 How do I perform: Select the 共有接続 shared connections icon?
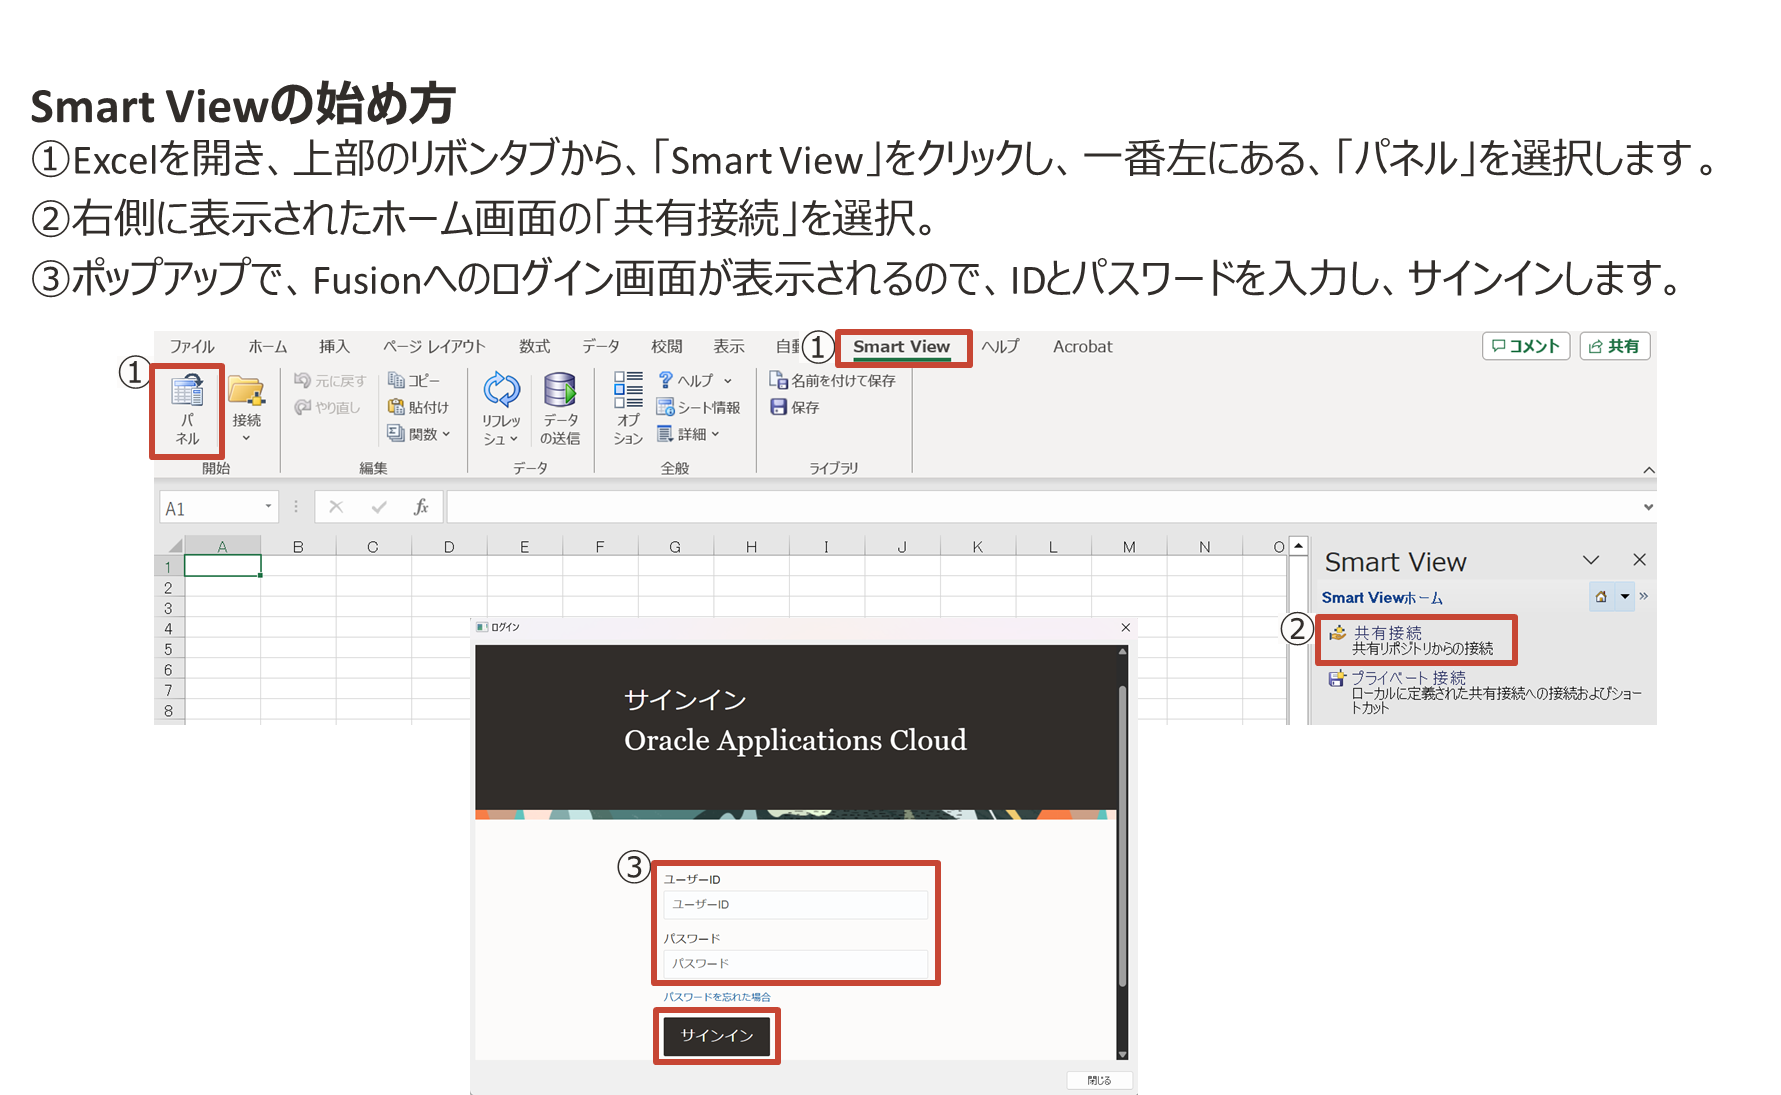[1337, 633]
